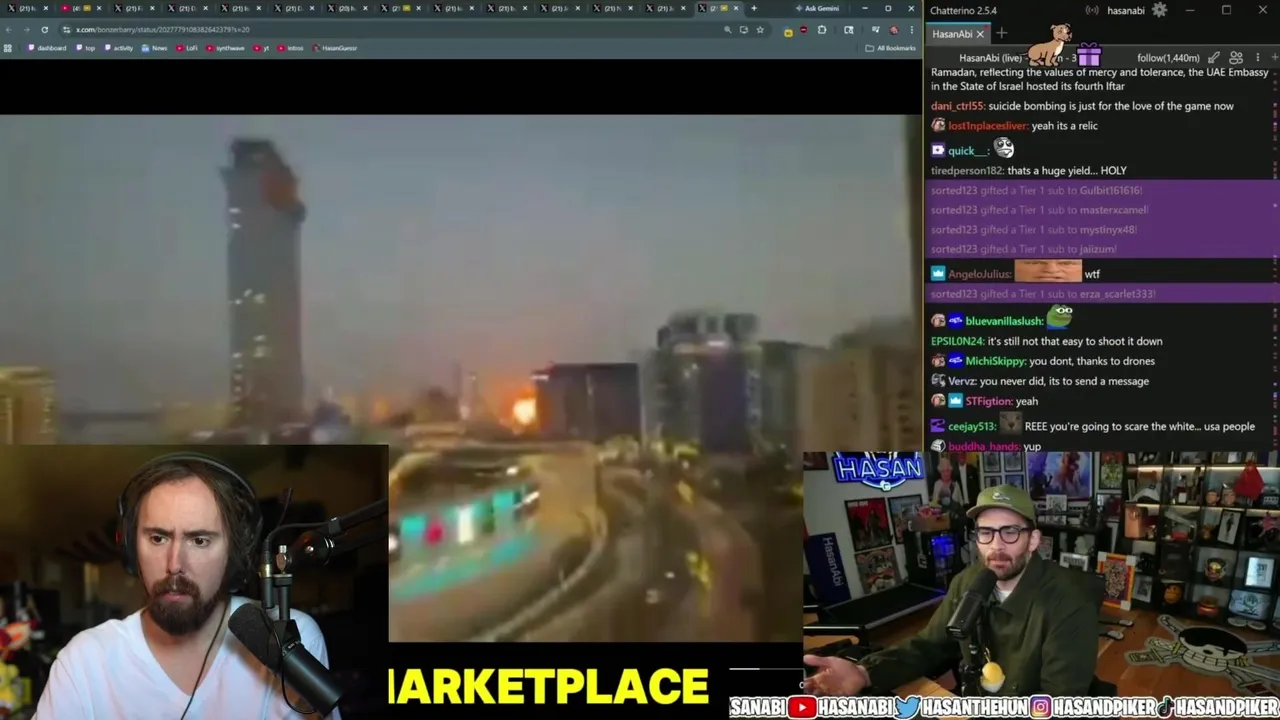Open the intros bookmark
Screen dimensions: 1280x720
(x=291, y=48)
